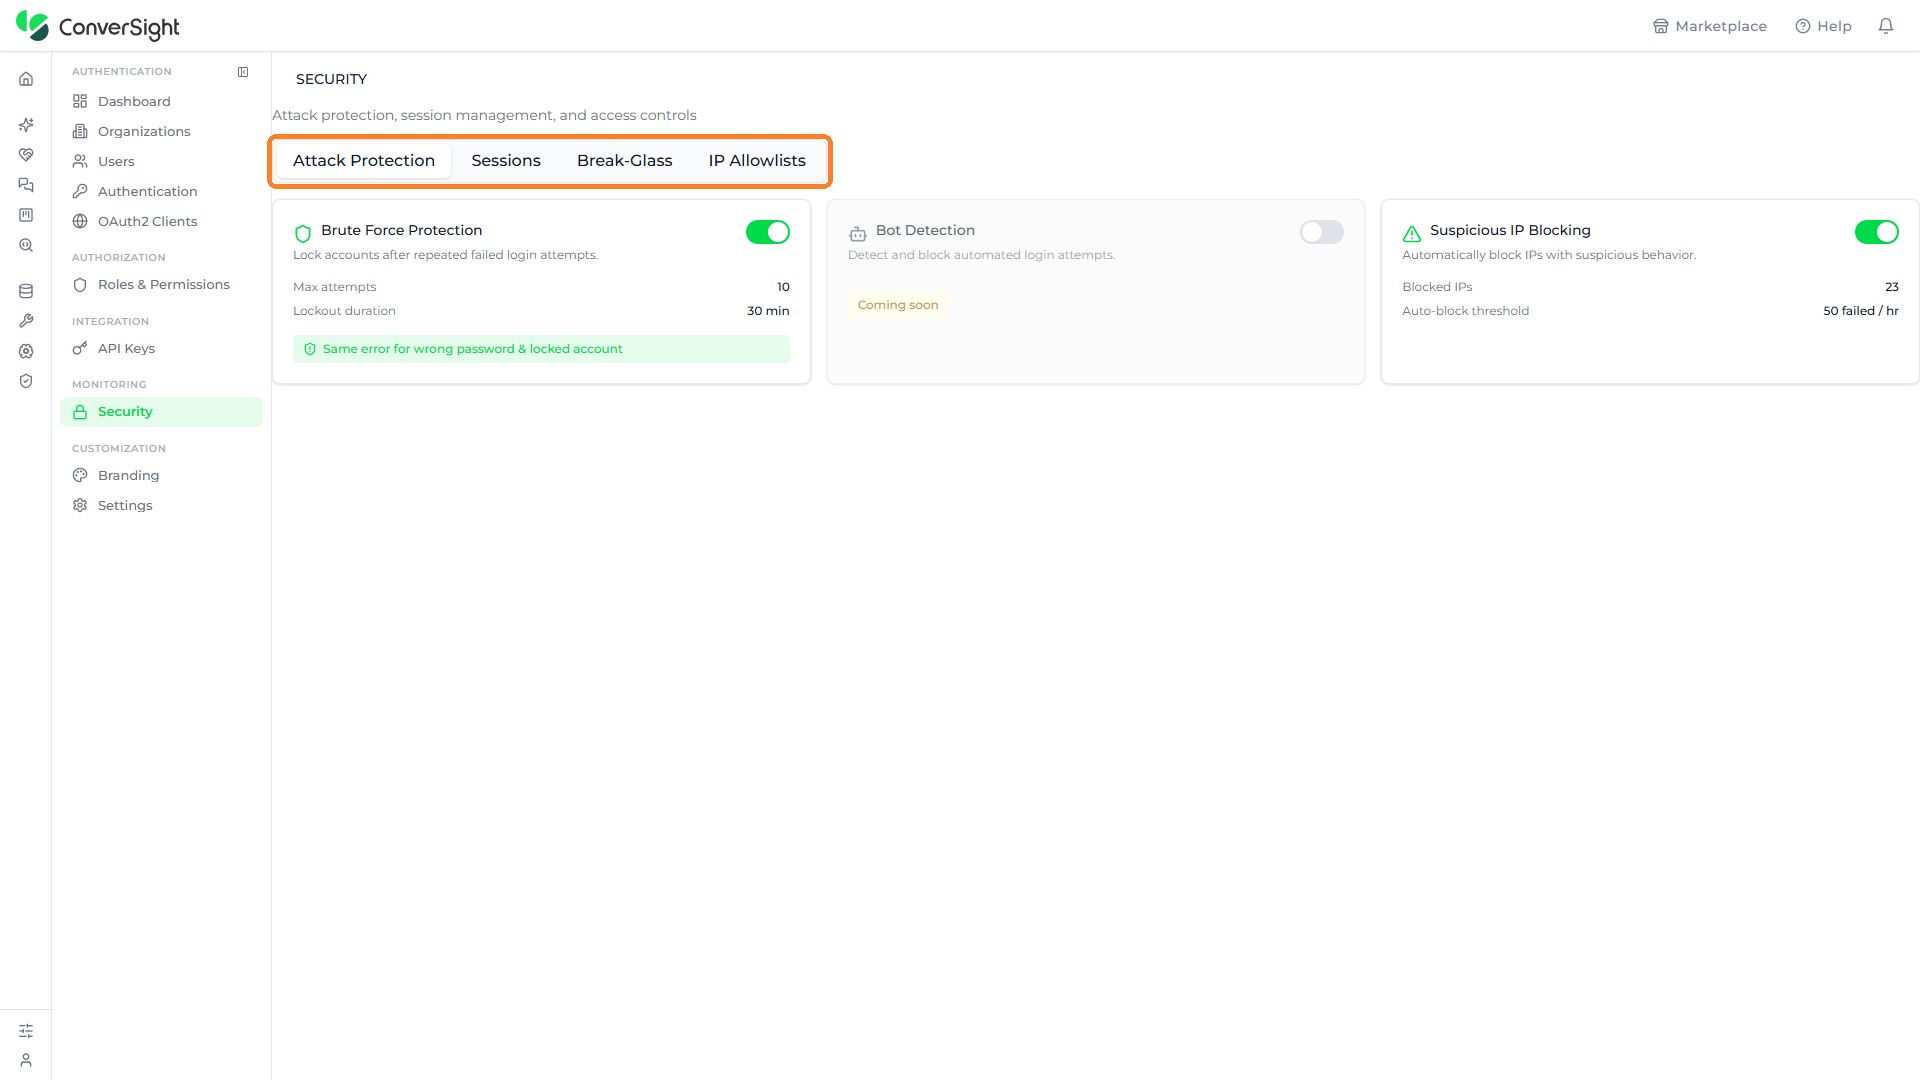Select the IP Allowlists tab
1920x1080 pixels.
pos(757,161)
